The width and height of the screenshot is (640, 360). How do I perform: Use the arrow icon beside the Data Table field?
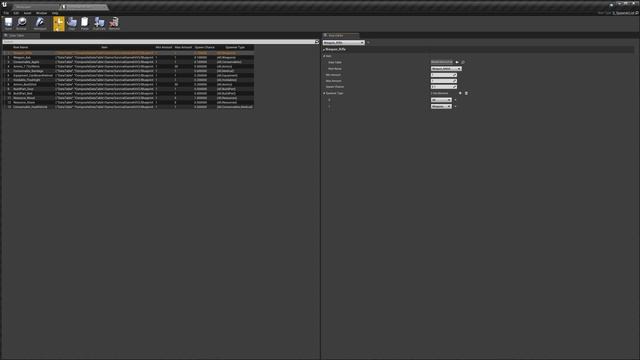pyautogui.click(x=457, y=62)
